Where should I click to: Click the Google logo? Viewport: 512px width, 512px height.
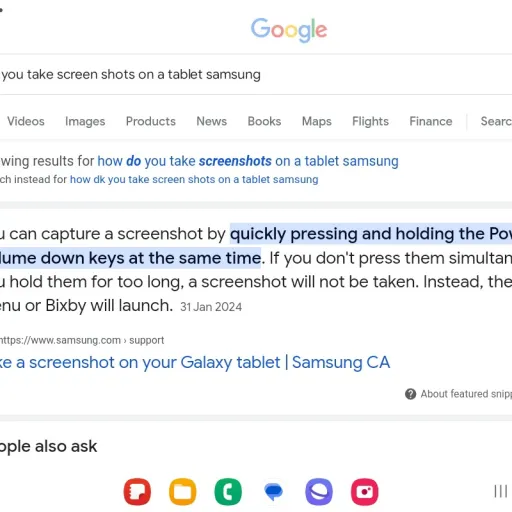pos(289,30)
